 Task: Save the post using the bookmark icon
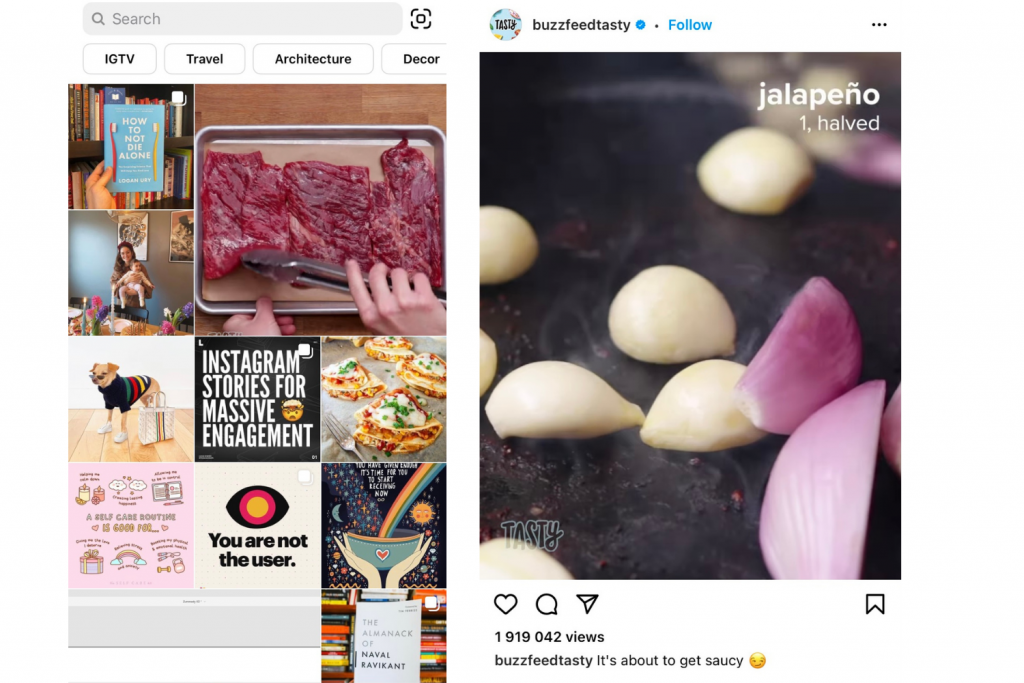tap(875, 604)
